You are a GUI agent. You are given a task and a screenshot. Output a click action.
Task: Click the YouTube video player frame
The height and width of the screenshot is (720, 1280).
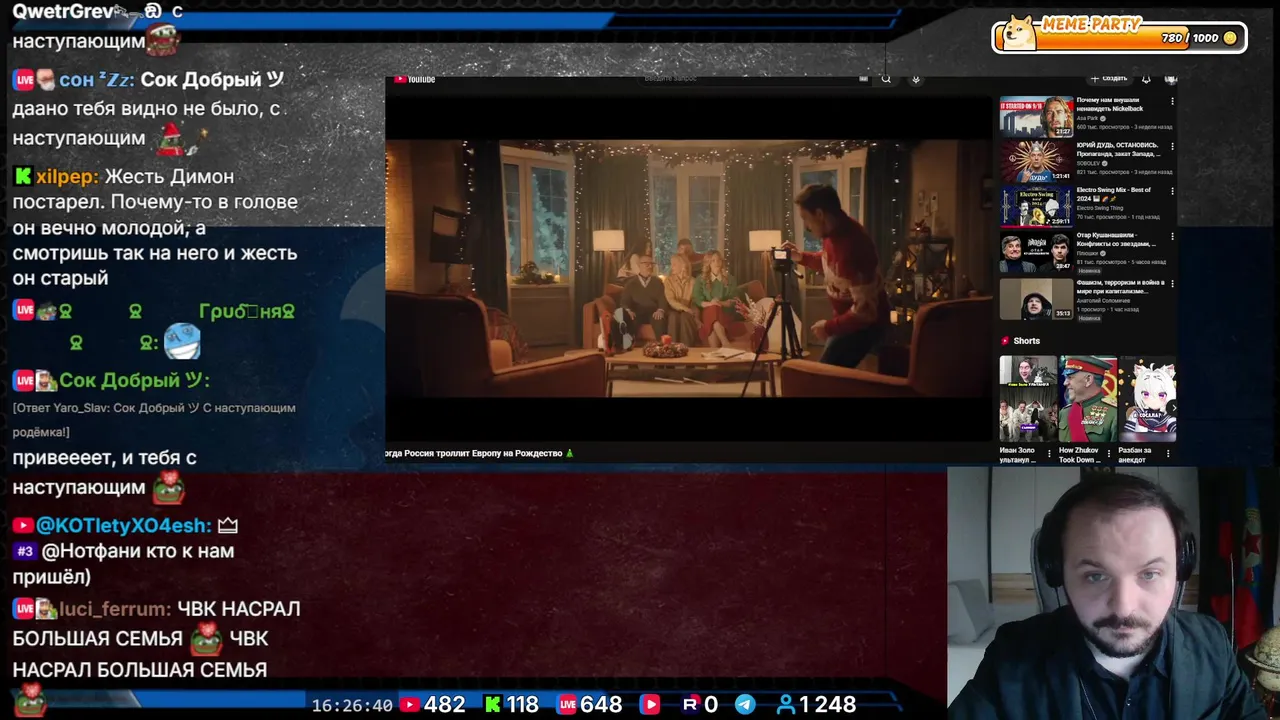(689, 269)
